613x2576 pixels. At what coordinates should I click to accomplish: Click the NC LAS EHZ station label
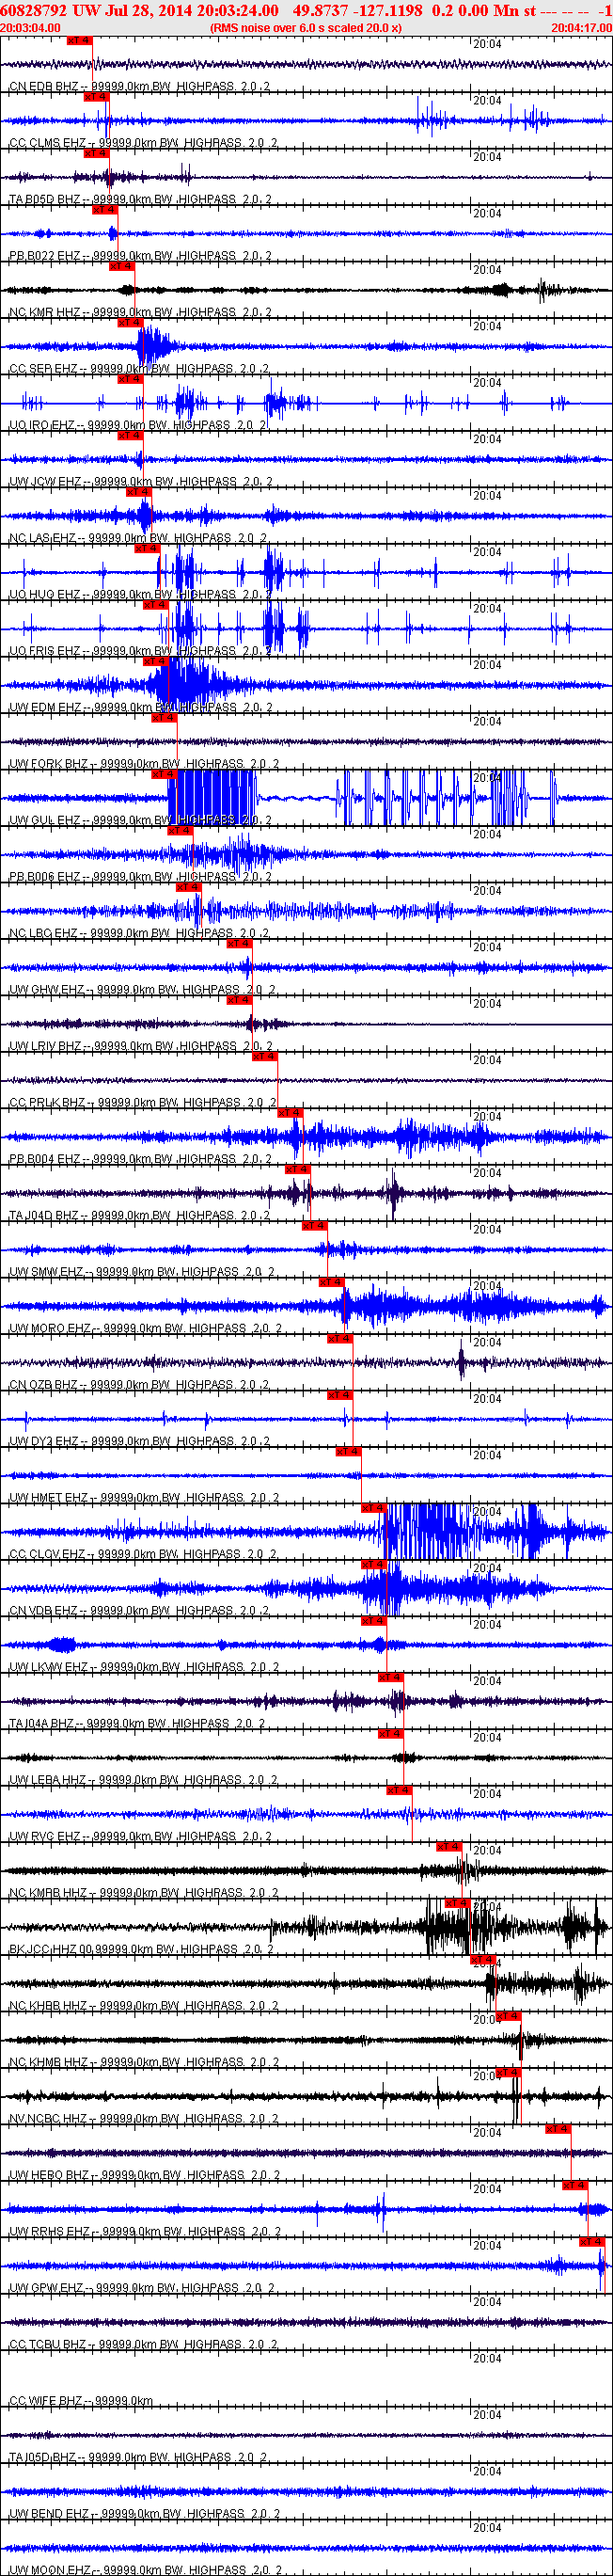click(138, 539)
